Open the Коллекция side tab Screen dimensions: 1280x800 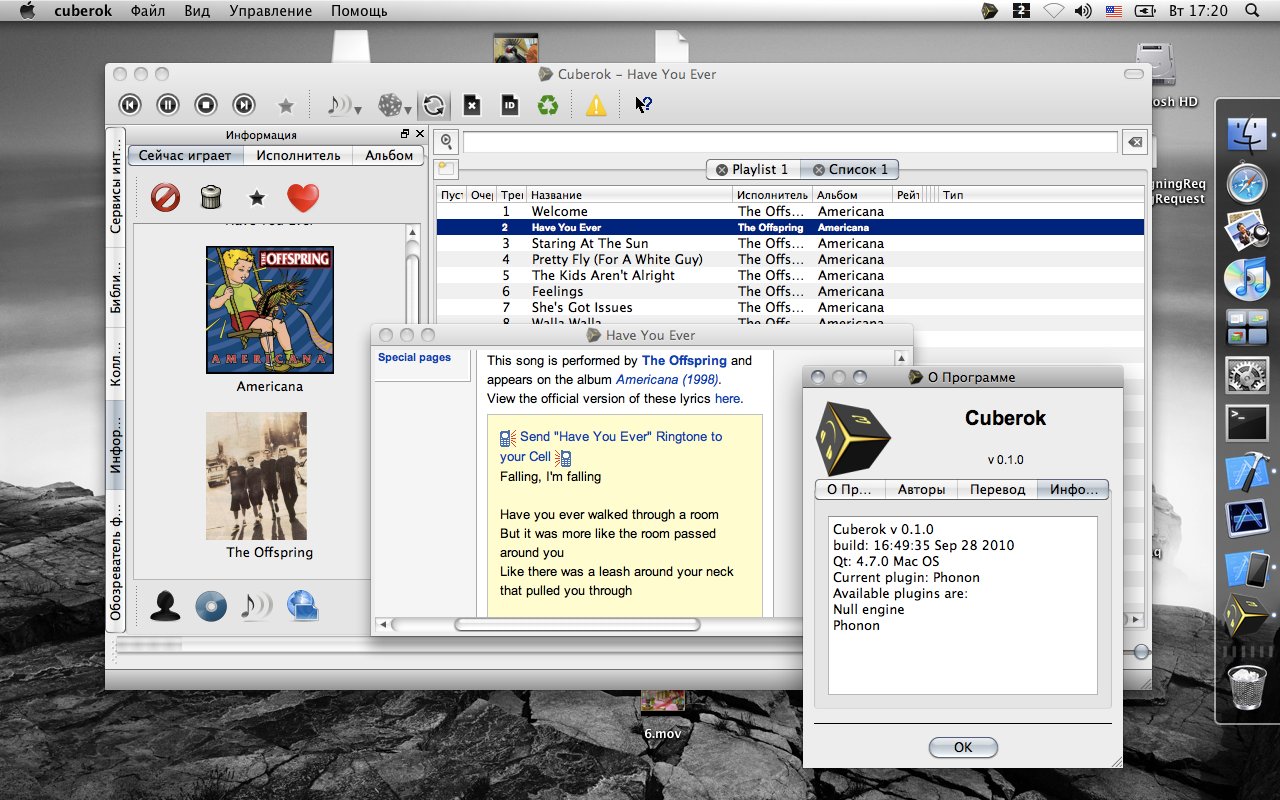click(116, 363)
